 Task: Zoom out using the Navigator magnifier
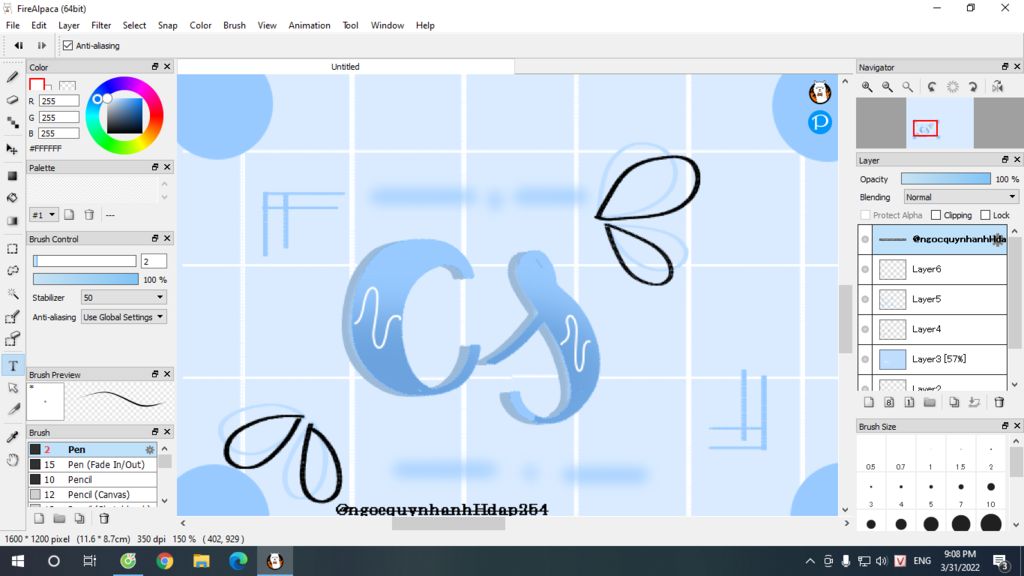pyautogui.click(x=888, y=87)
